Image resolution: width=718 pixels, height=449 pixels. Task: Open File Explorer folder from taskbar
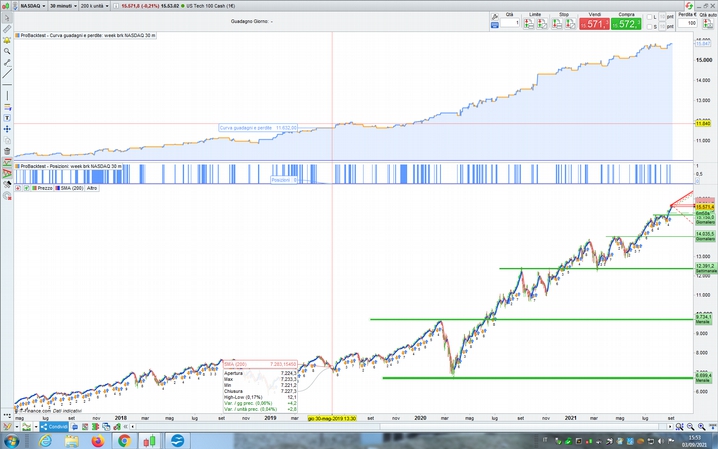71,441
